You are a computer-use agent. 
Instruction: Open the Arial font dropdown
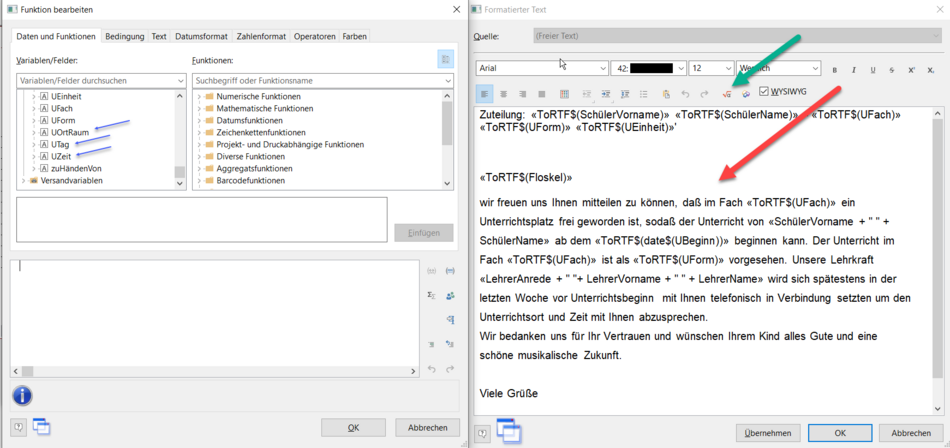[541, 68]
